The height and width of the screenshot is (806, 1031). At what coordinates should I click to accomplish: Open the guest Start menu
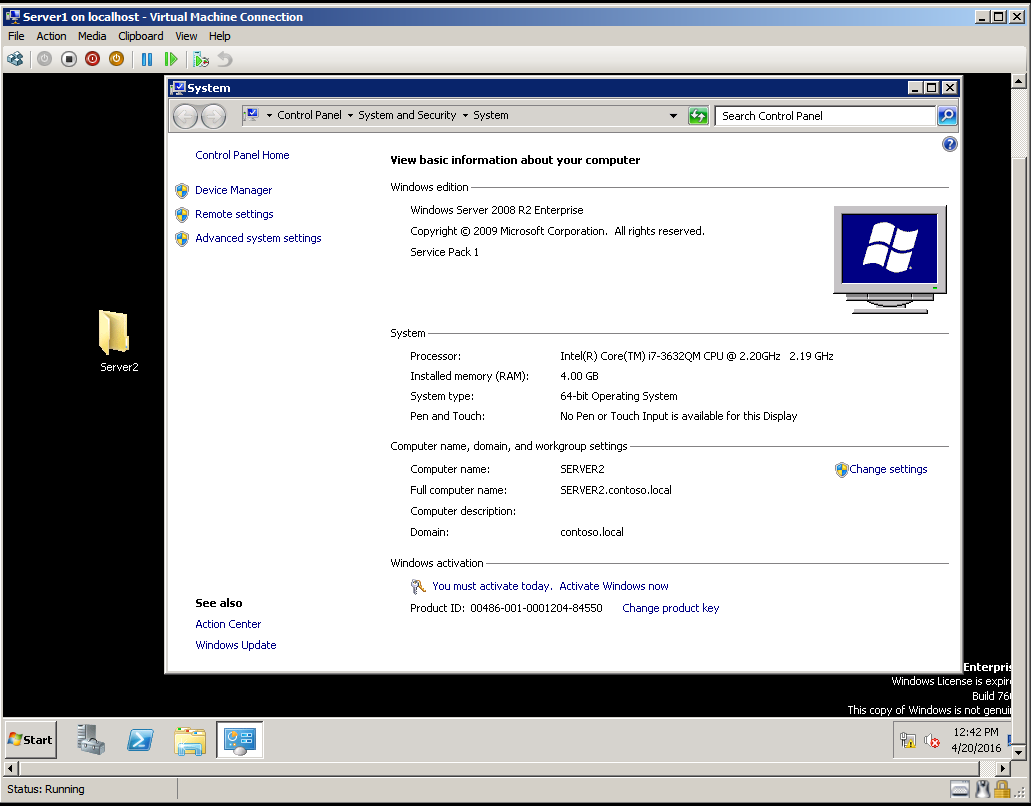(31, 740)
